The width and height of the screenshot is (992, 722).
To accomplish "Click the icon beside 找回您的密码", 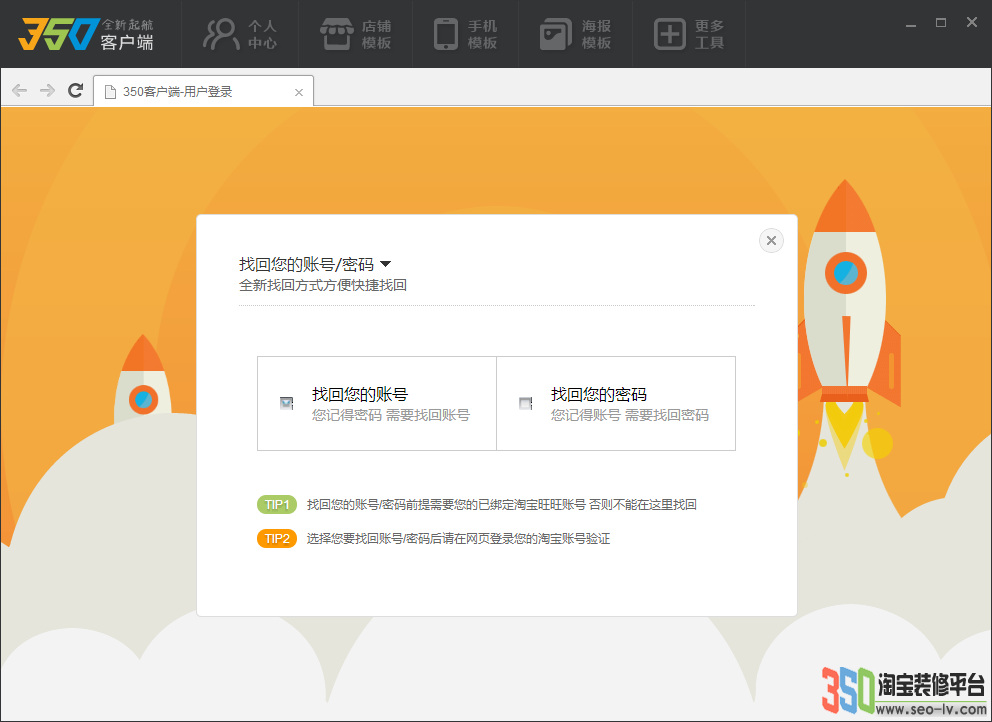I will click(526, 403).
